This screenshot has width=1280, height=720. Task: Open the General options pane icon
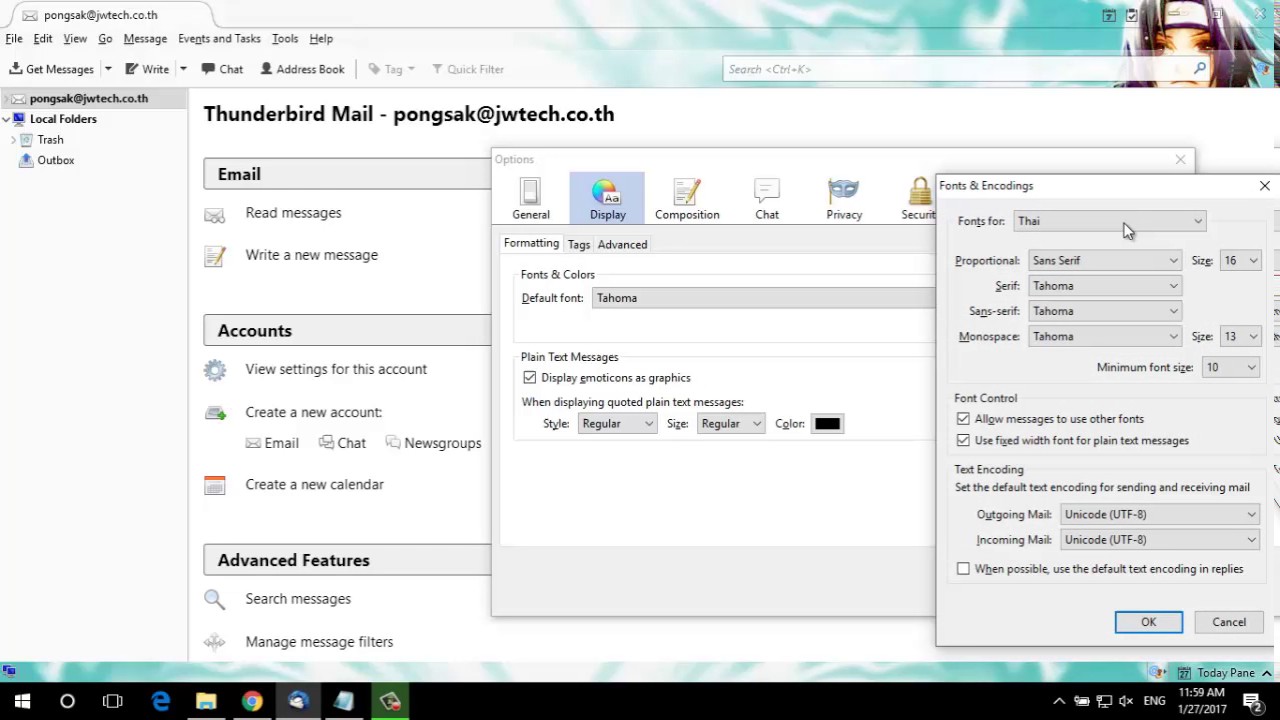pos(531,198)
